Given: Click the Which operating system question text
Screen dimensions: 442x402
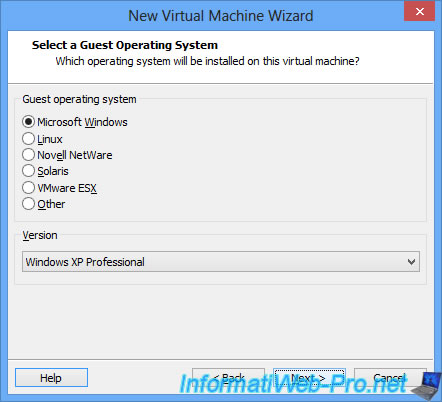Looking at the screenshot, I should 207,61.
